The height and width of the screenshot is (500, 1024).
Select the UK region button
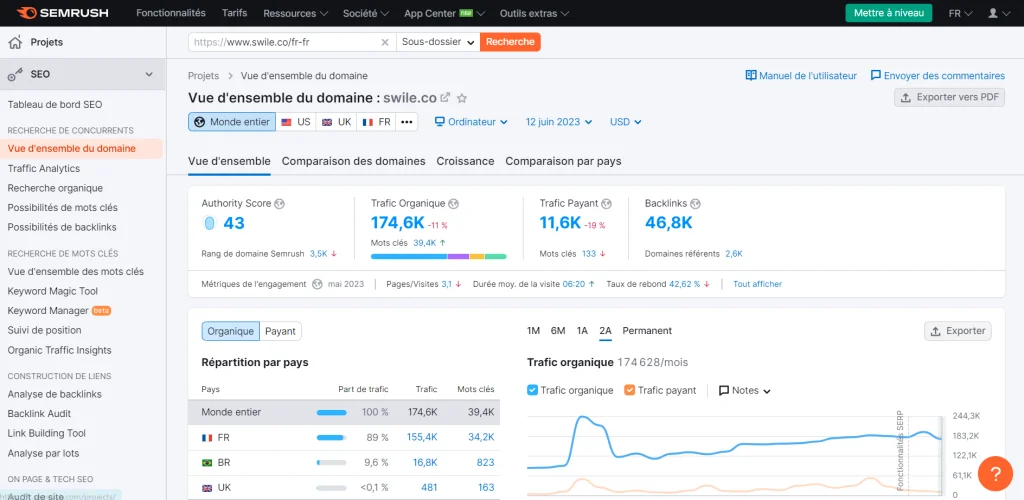click(x=336, y=122)
